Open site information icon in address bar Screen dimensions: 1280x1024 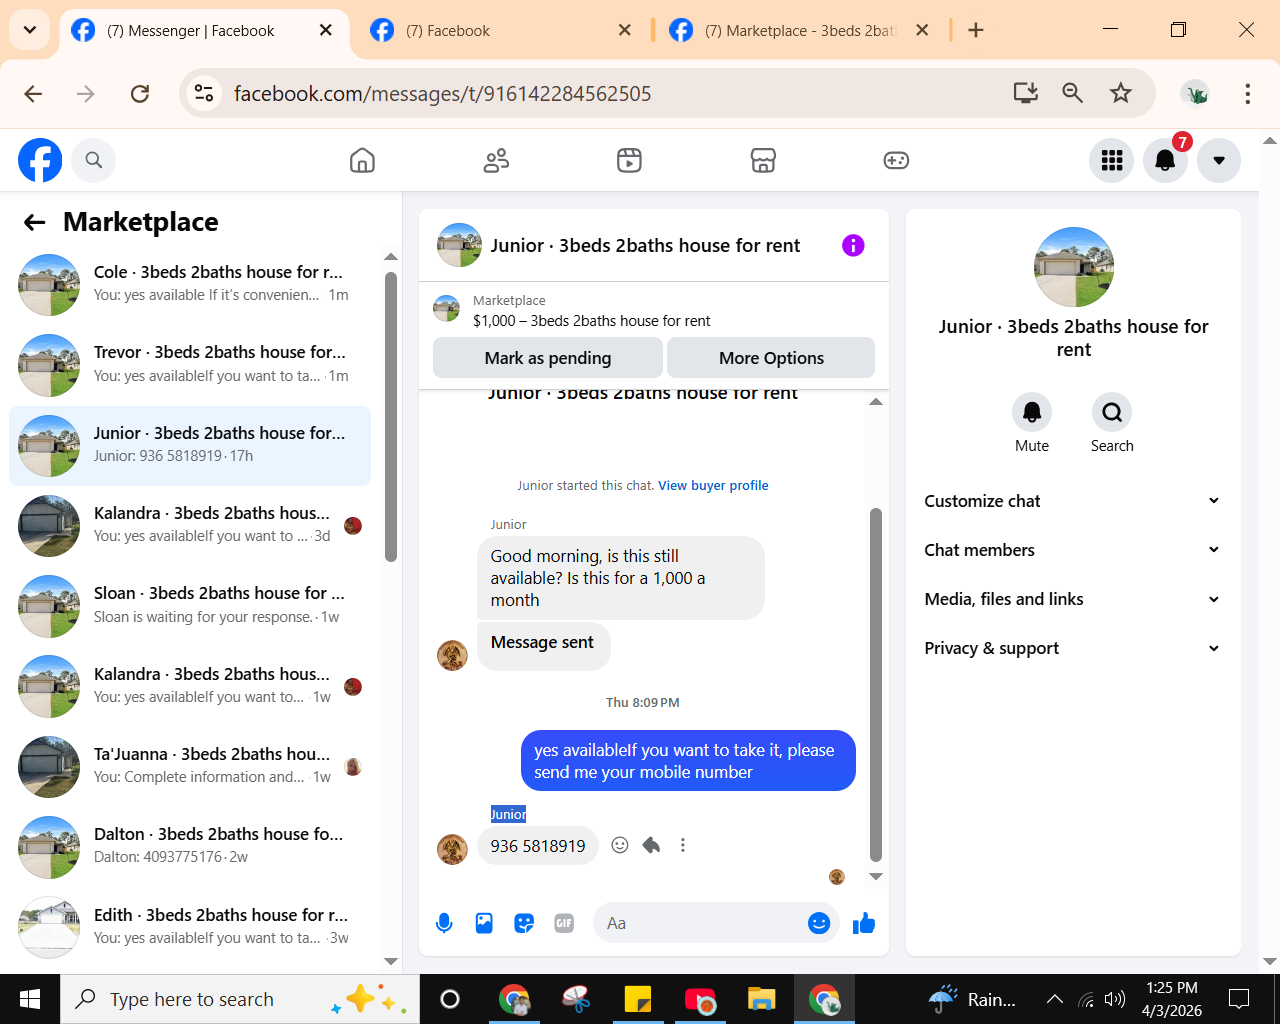(204, 93)
